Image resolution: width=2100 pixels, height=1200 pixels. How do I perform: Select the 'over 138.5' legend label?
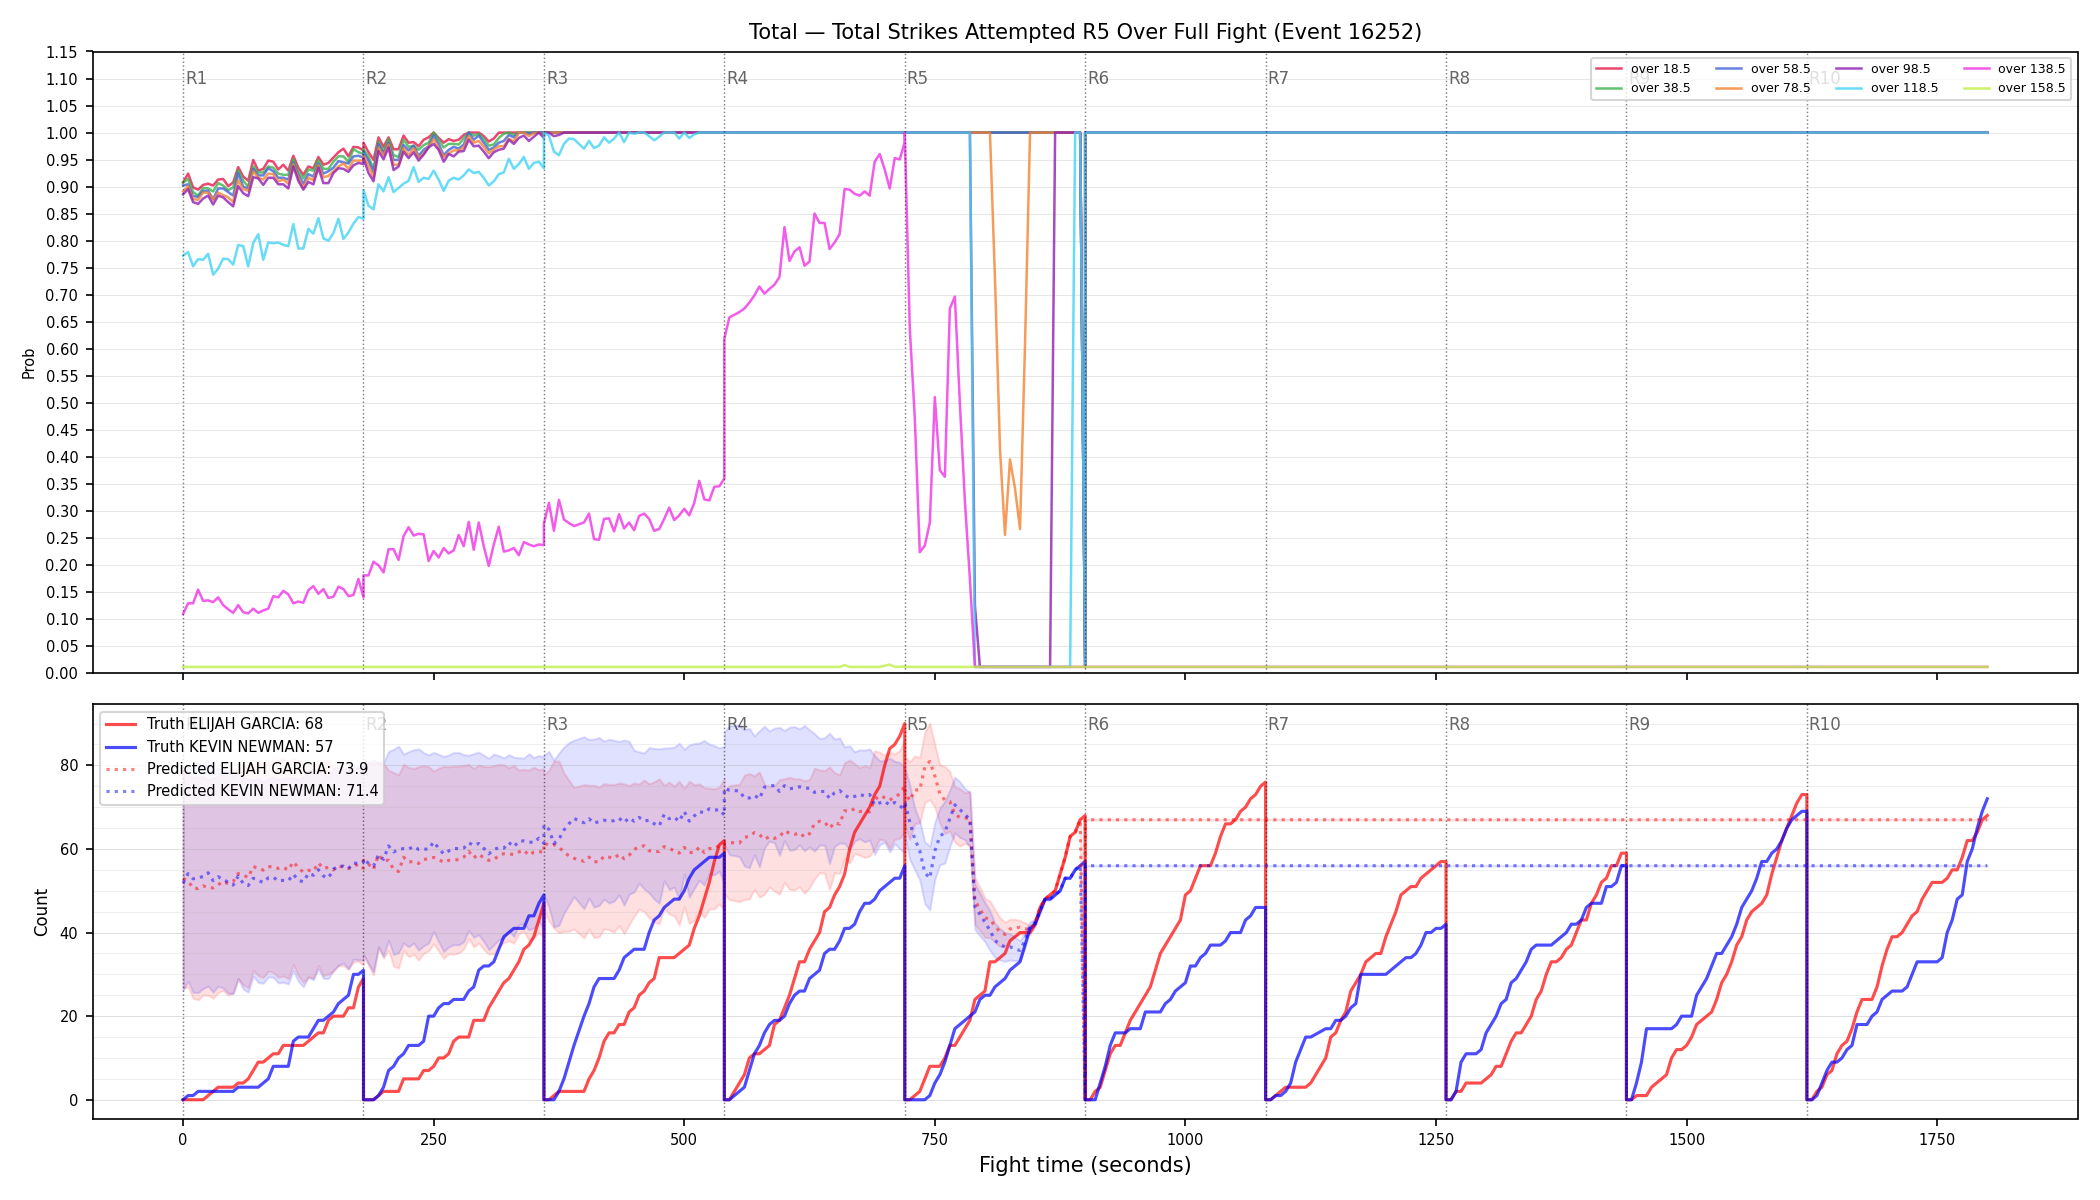[2031, 69]
